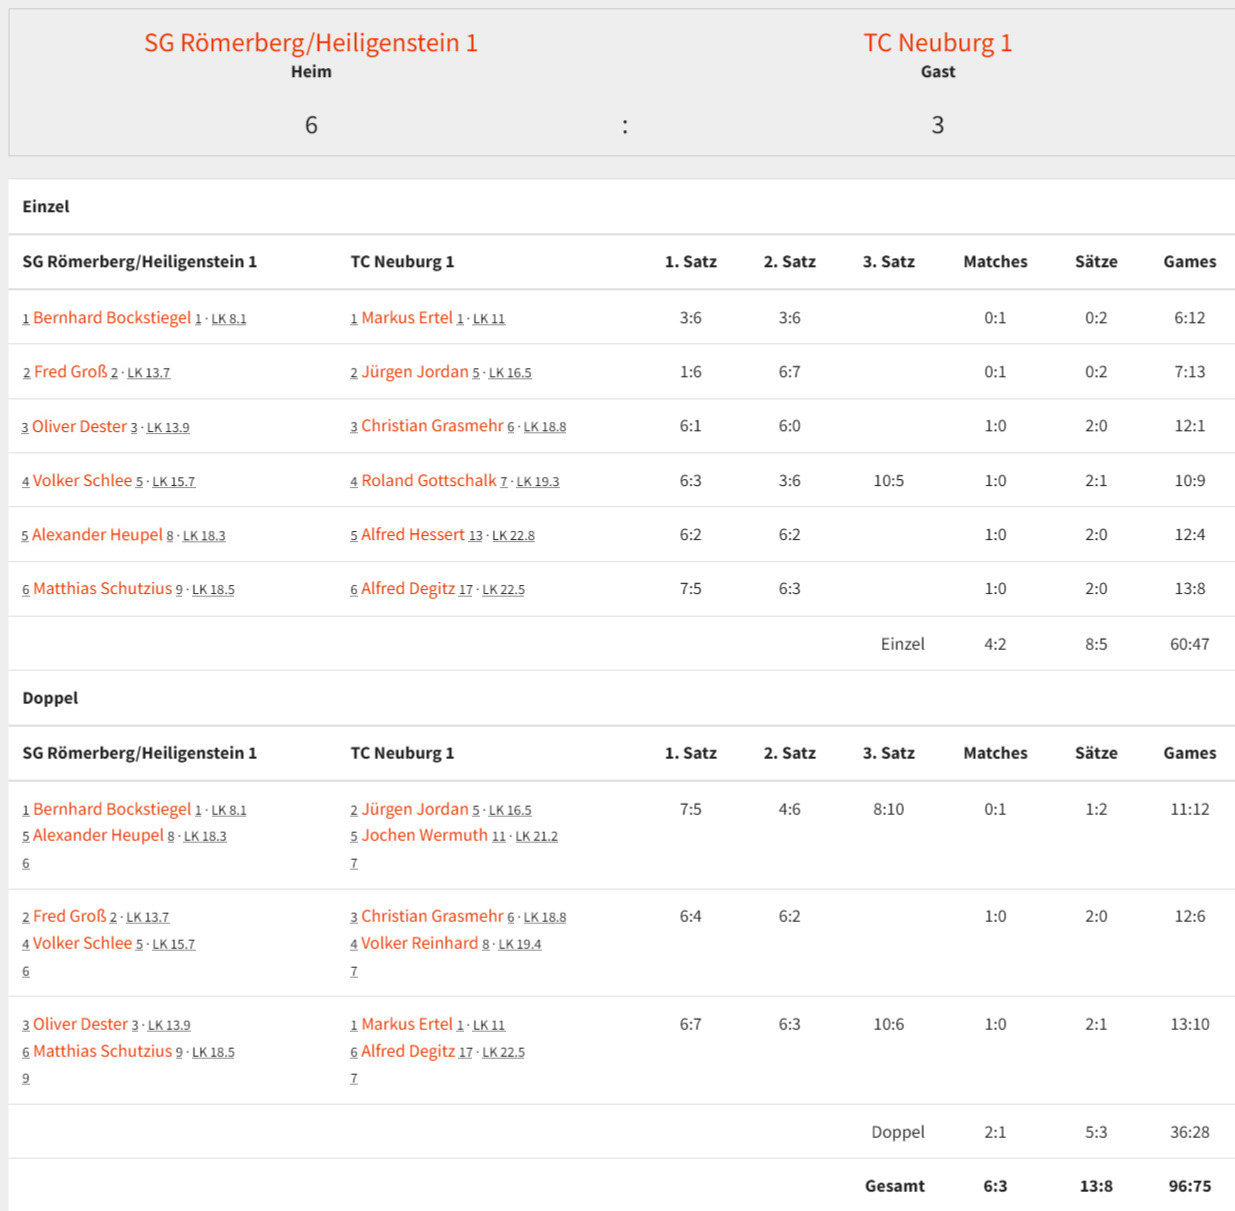The height and width of the screenshot is (1211, 1235).
Task: Click Matthias Schutzius in the Doppel table
Action: coord(102,1051)
